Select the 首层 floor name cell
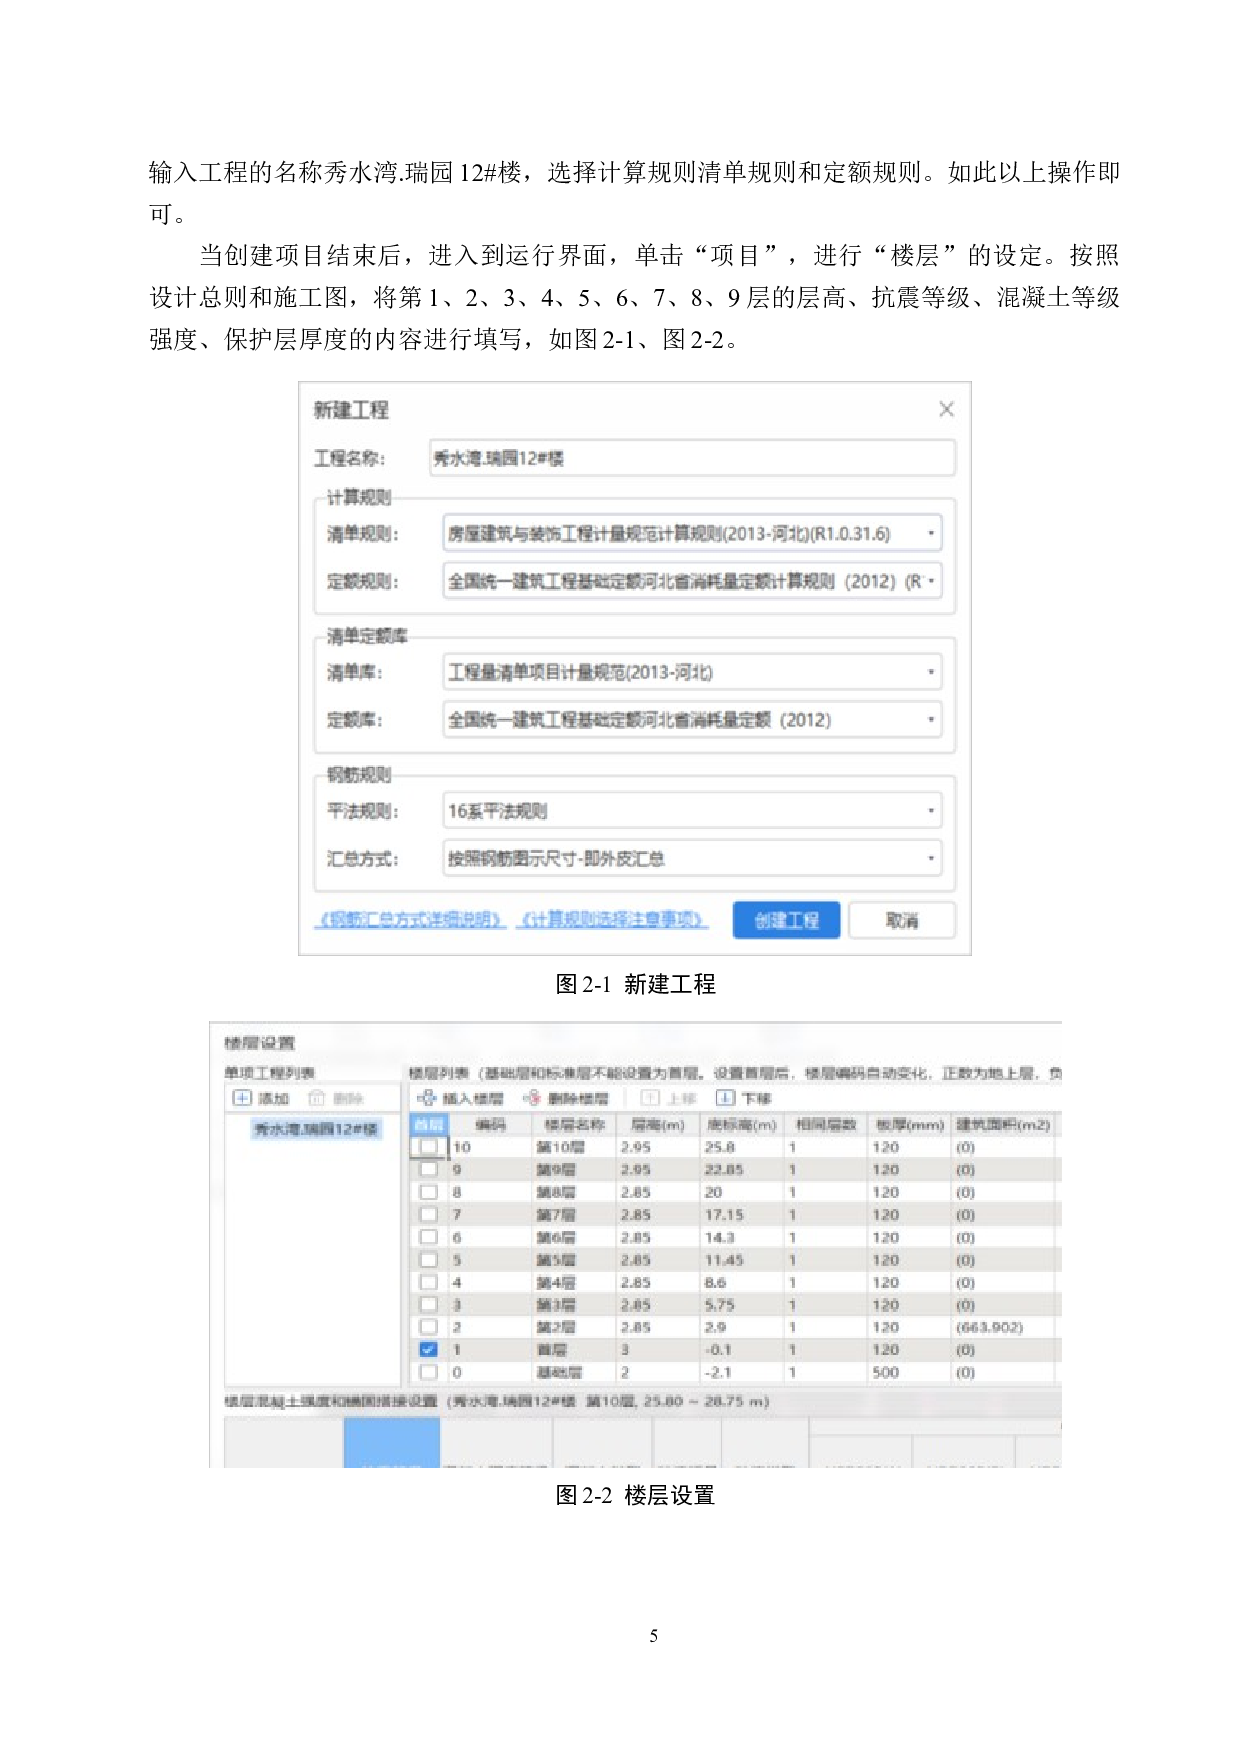The image size is (1240, 1754). (574, 1349)
